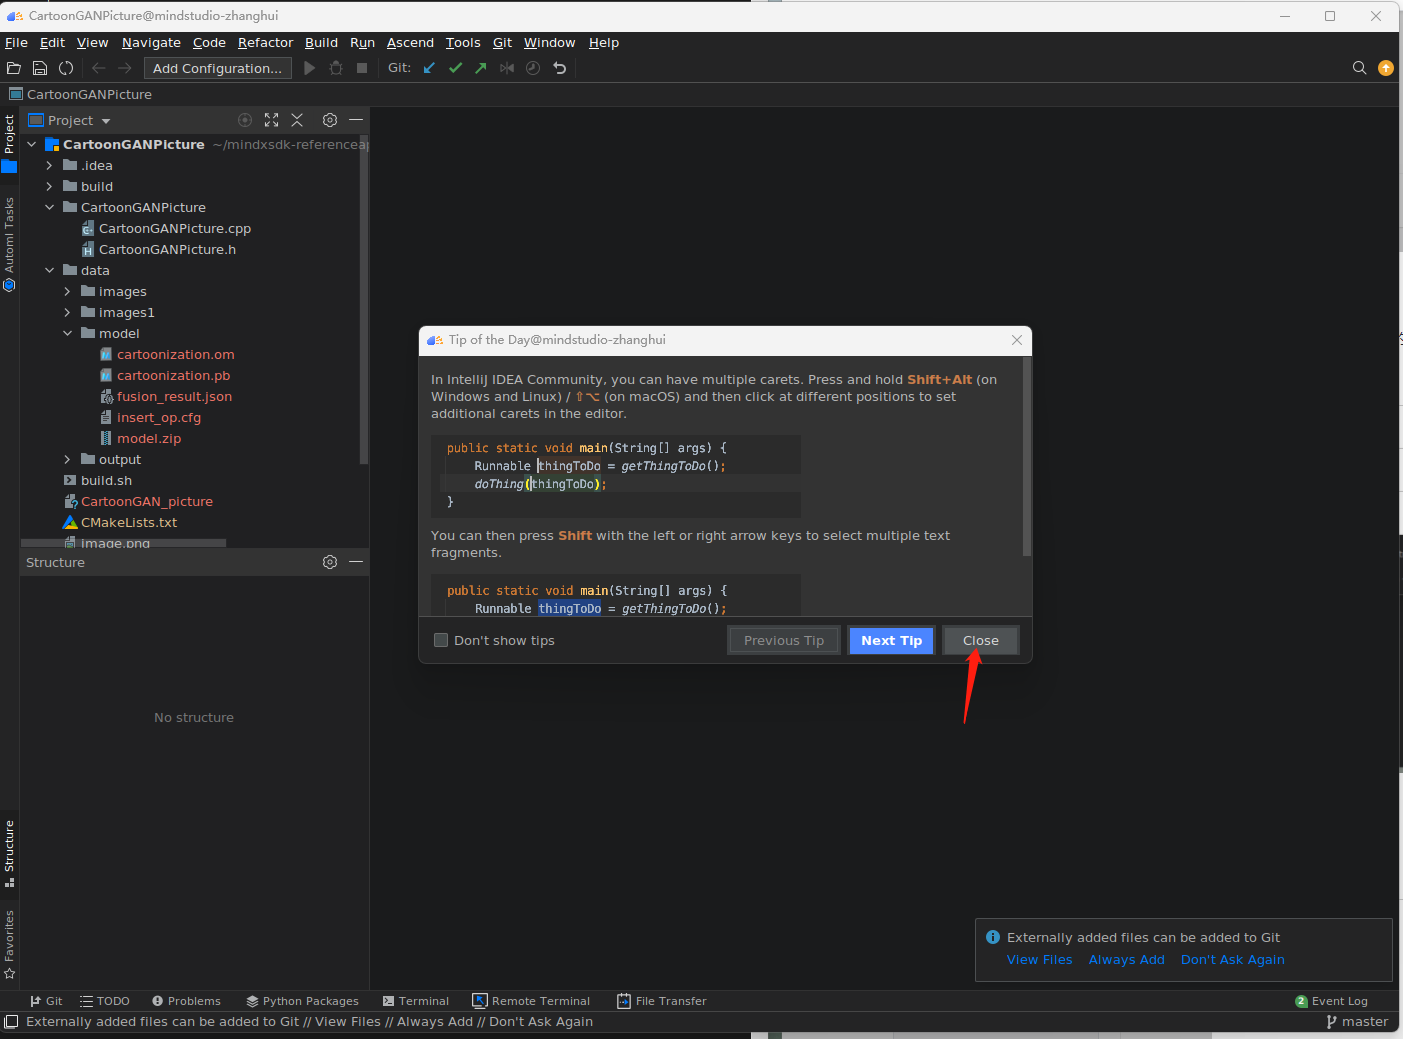Expand the output folder
The image size is (1403, 1039).
pyautogui.click(x=67, y=460)
